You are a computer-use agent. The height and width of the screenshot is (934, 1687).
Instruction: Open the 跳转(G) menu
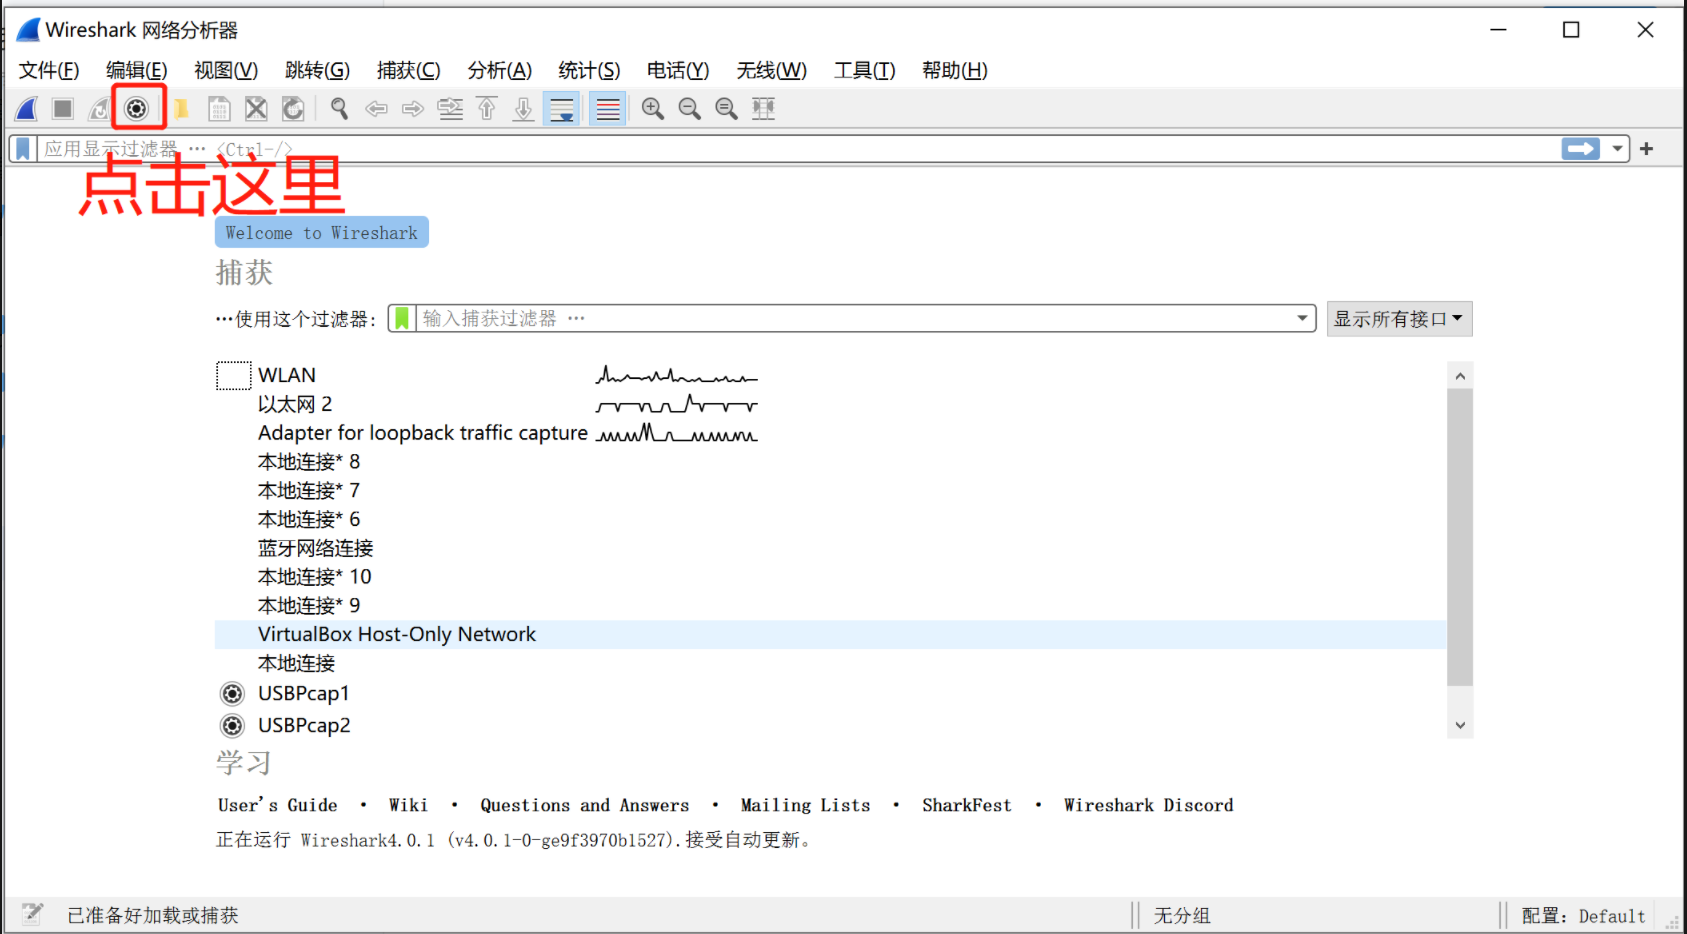click(x=317, y=70)
